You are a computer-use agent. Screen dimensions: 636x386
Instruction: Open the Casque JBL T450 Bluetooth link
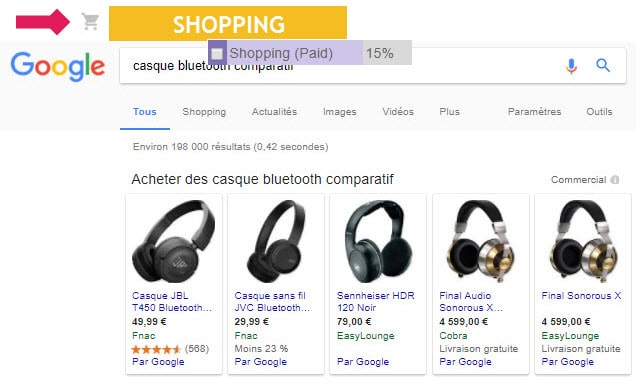[172, 302]
